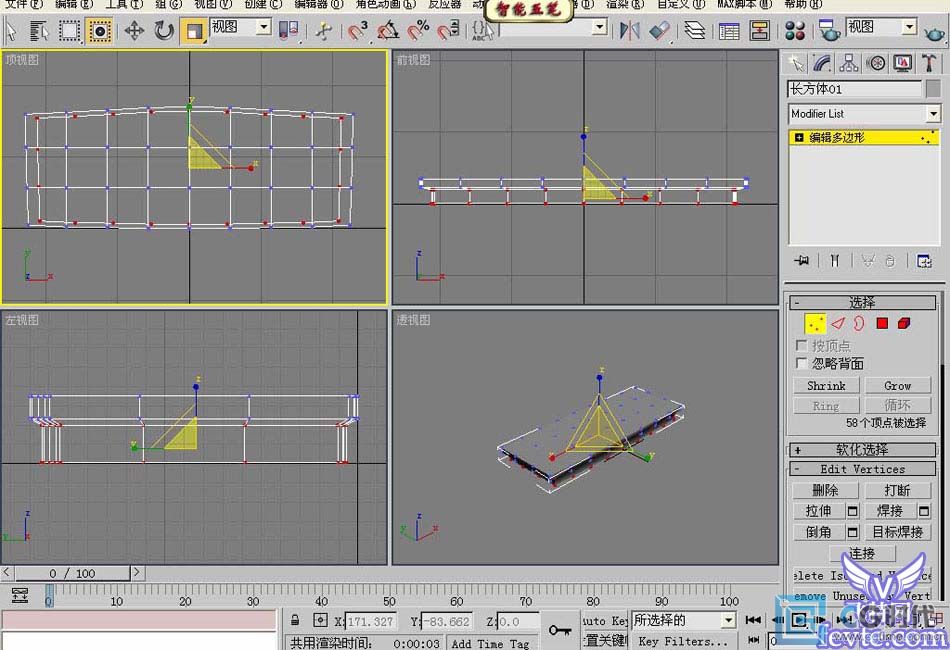Toggle Window/Crossing selection mode

coord(99,30)
